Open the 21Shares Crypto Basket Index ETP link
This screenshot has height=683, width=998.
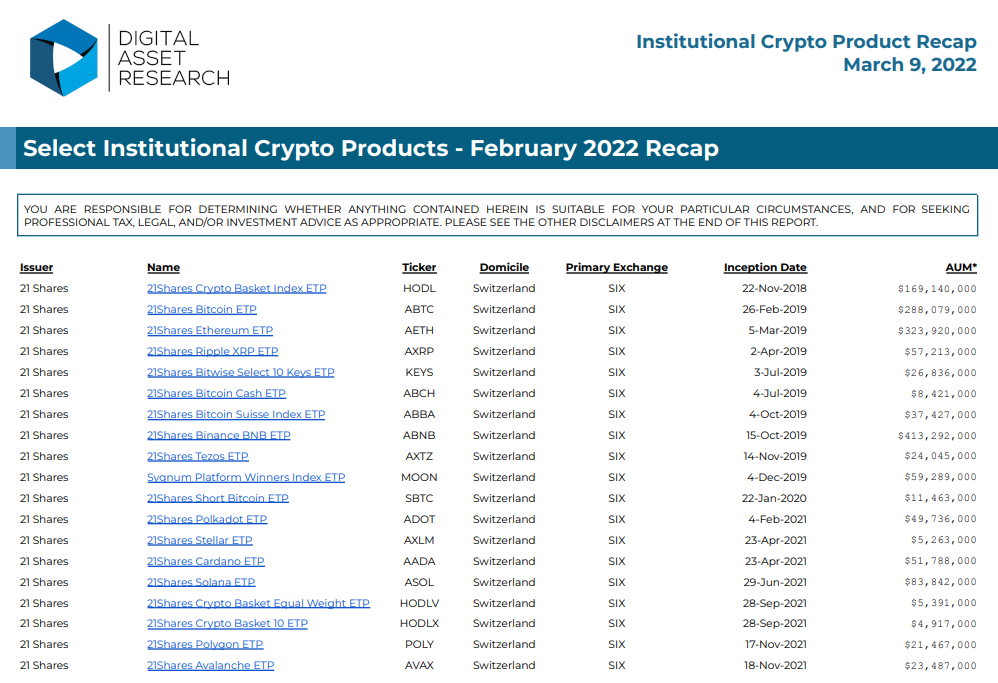pyautogui.click(x=236, y=288)
